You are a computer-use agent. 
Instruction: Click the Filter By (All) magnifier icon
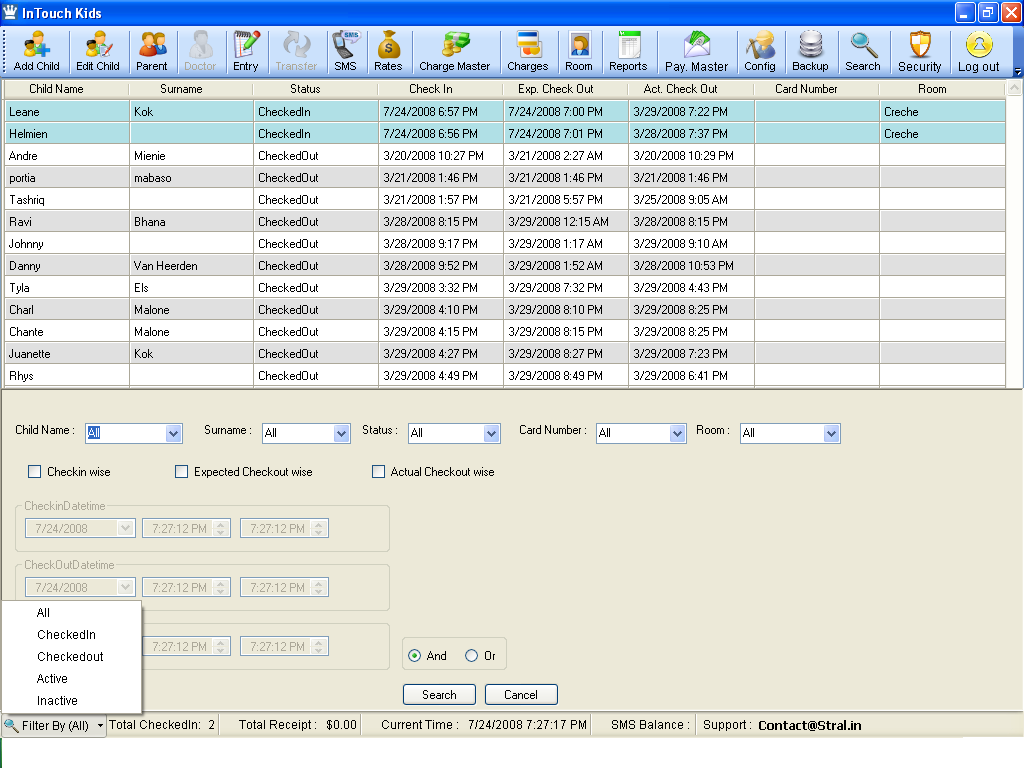click(11, 725)
